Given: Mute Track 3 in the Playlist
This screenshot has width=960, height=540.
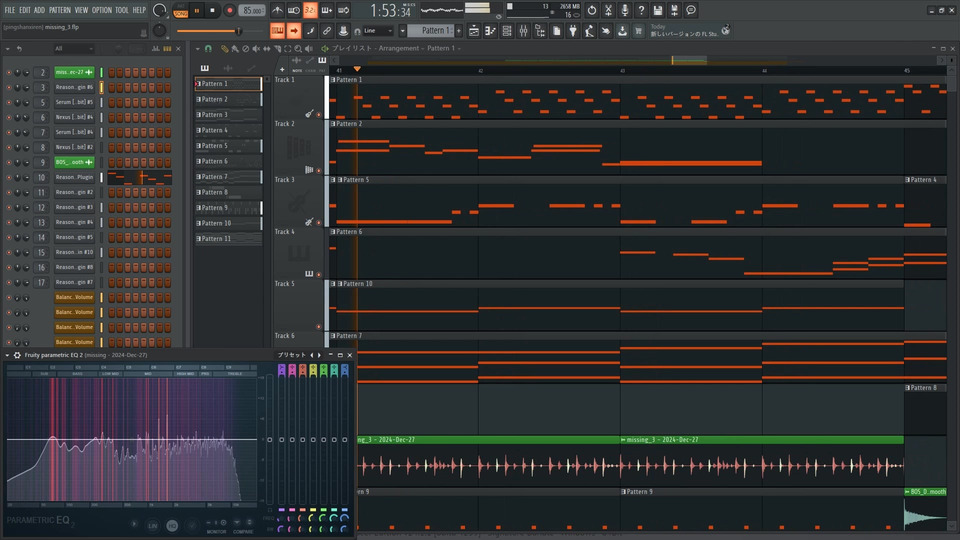Looking at the screenshot, I should (x=318, y=222).
